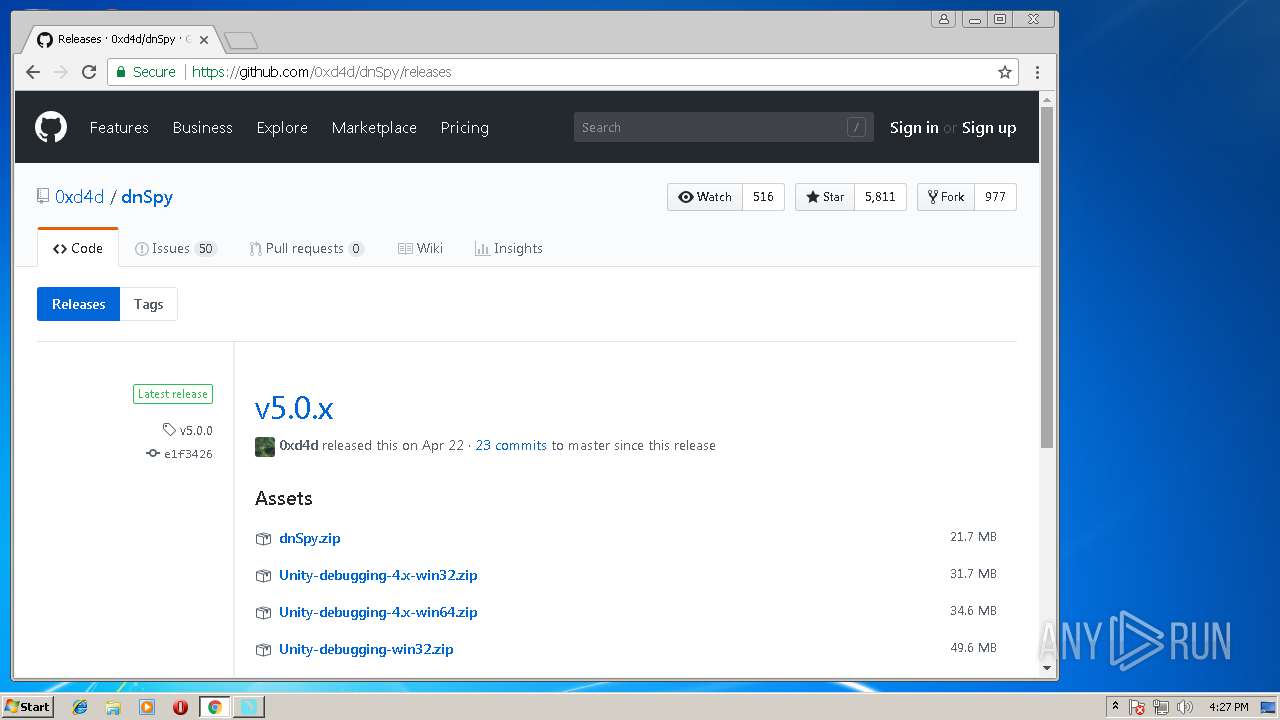
Task: Click the Secure padlock indicator
Action: point(146,72)
